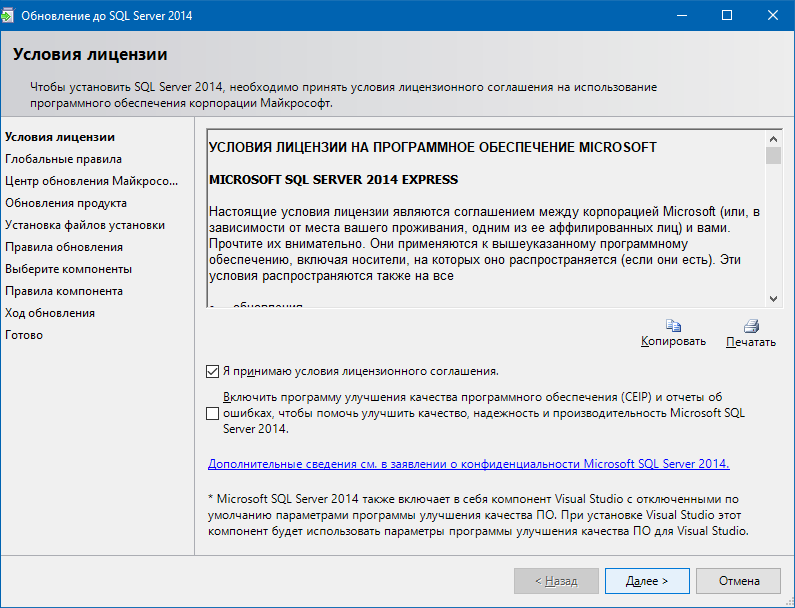The height and width of the screenshot is (608, 795).
Task: Click the license text scroll down arrow
Action: point(773,299)
